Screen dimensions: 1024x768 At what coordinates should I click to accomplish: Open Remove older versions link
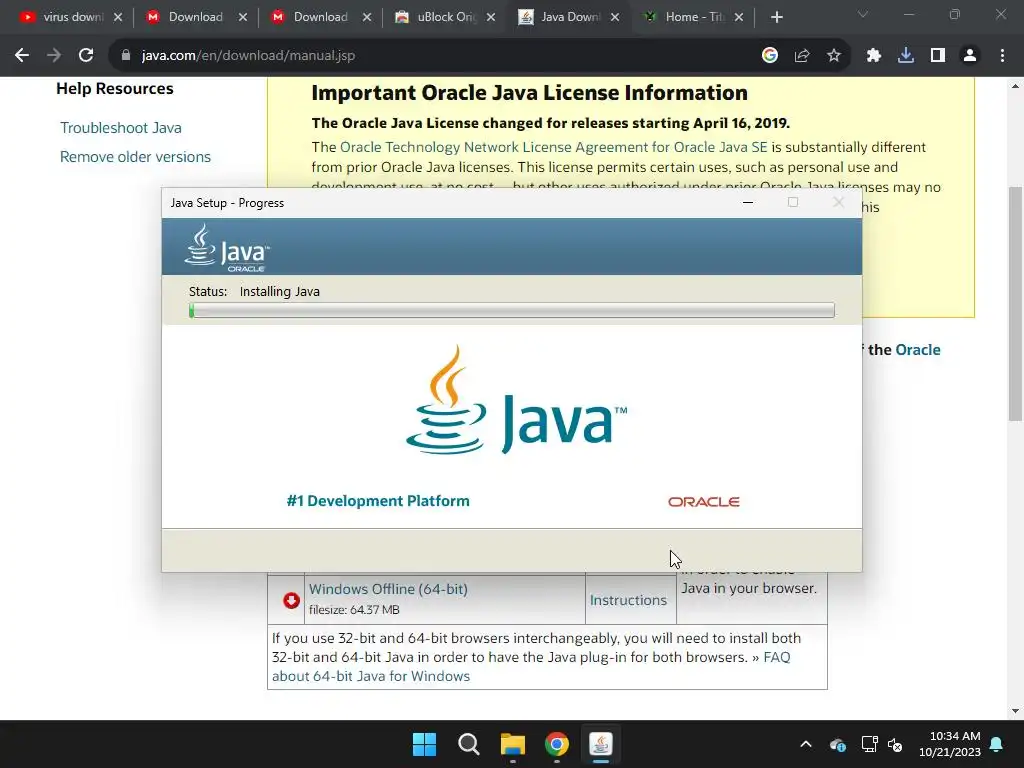(x=135, y=157)
